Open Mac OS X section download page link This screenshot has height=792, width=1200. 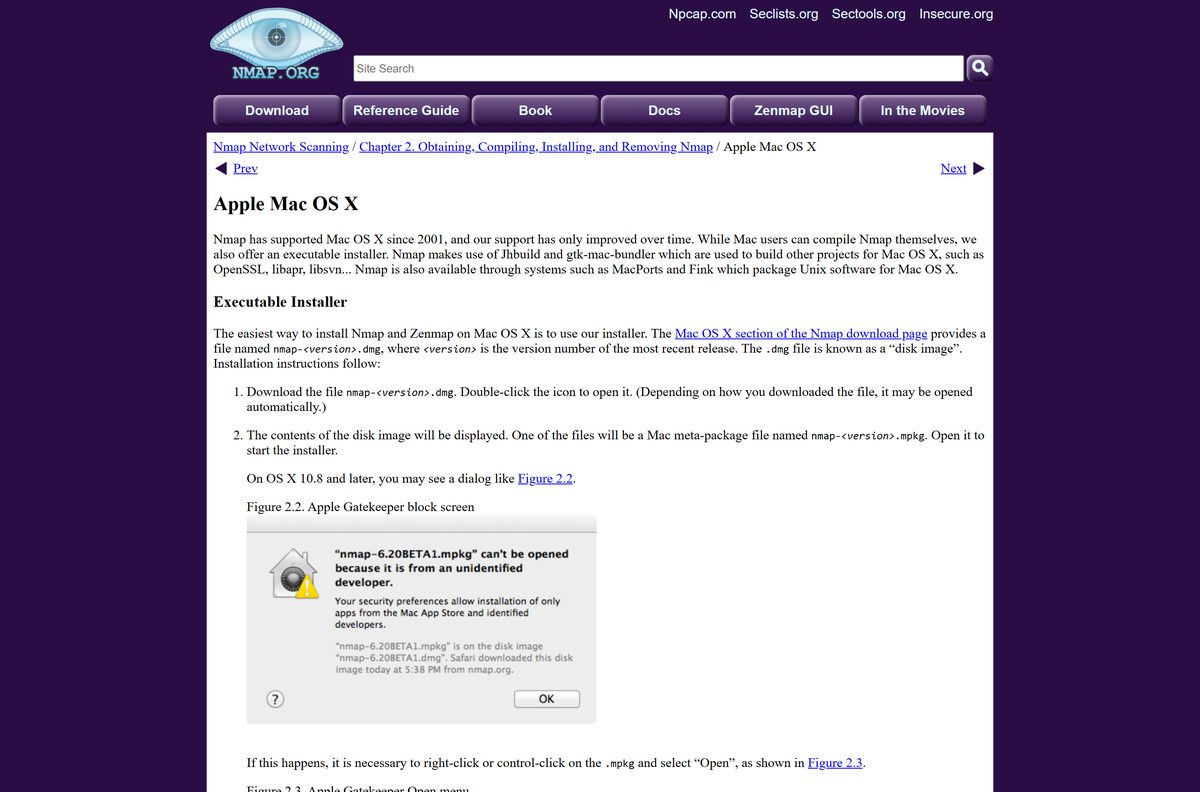(801, 333)
